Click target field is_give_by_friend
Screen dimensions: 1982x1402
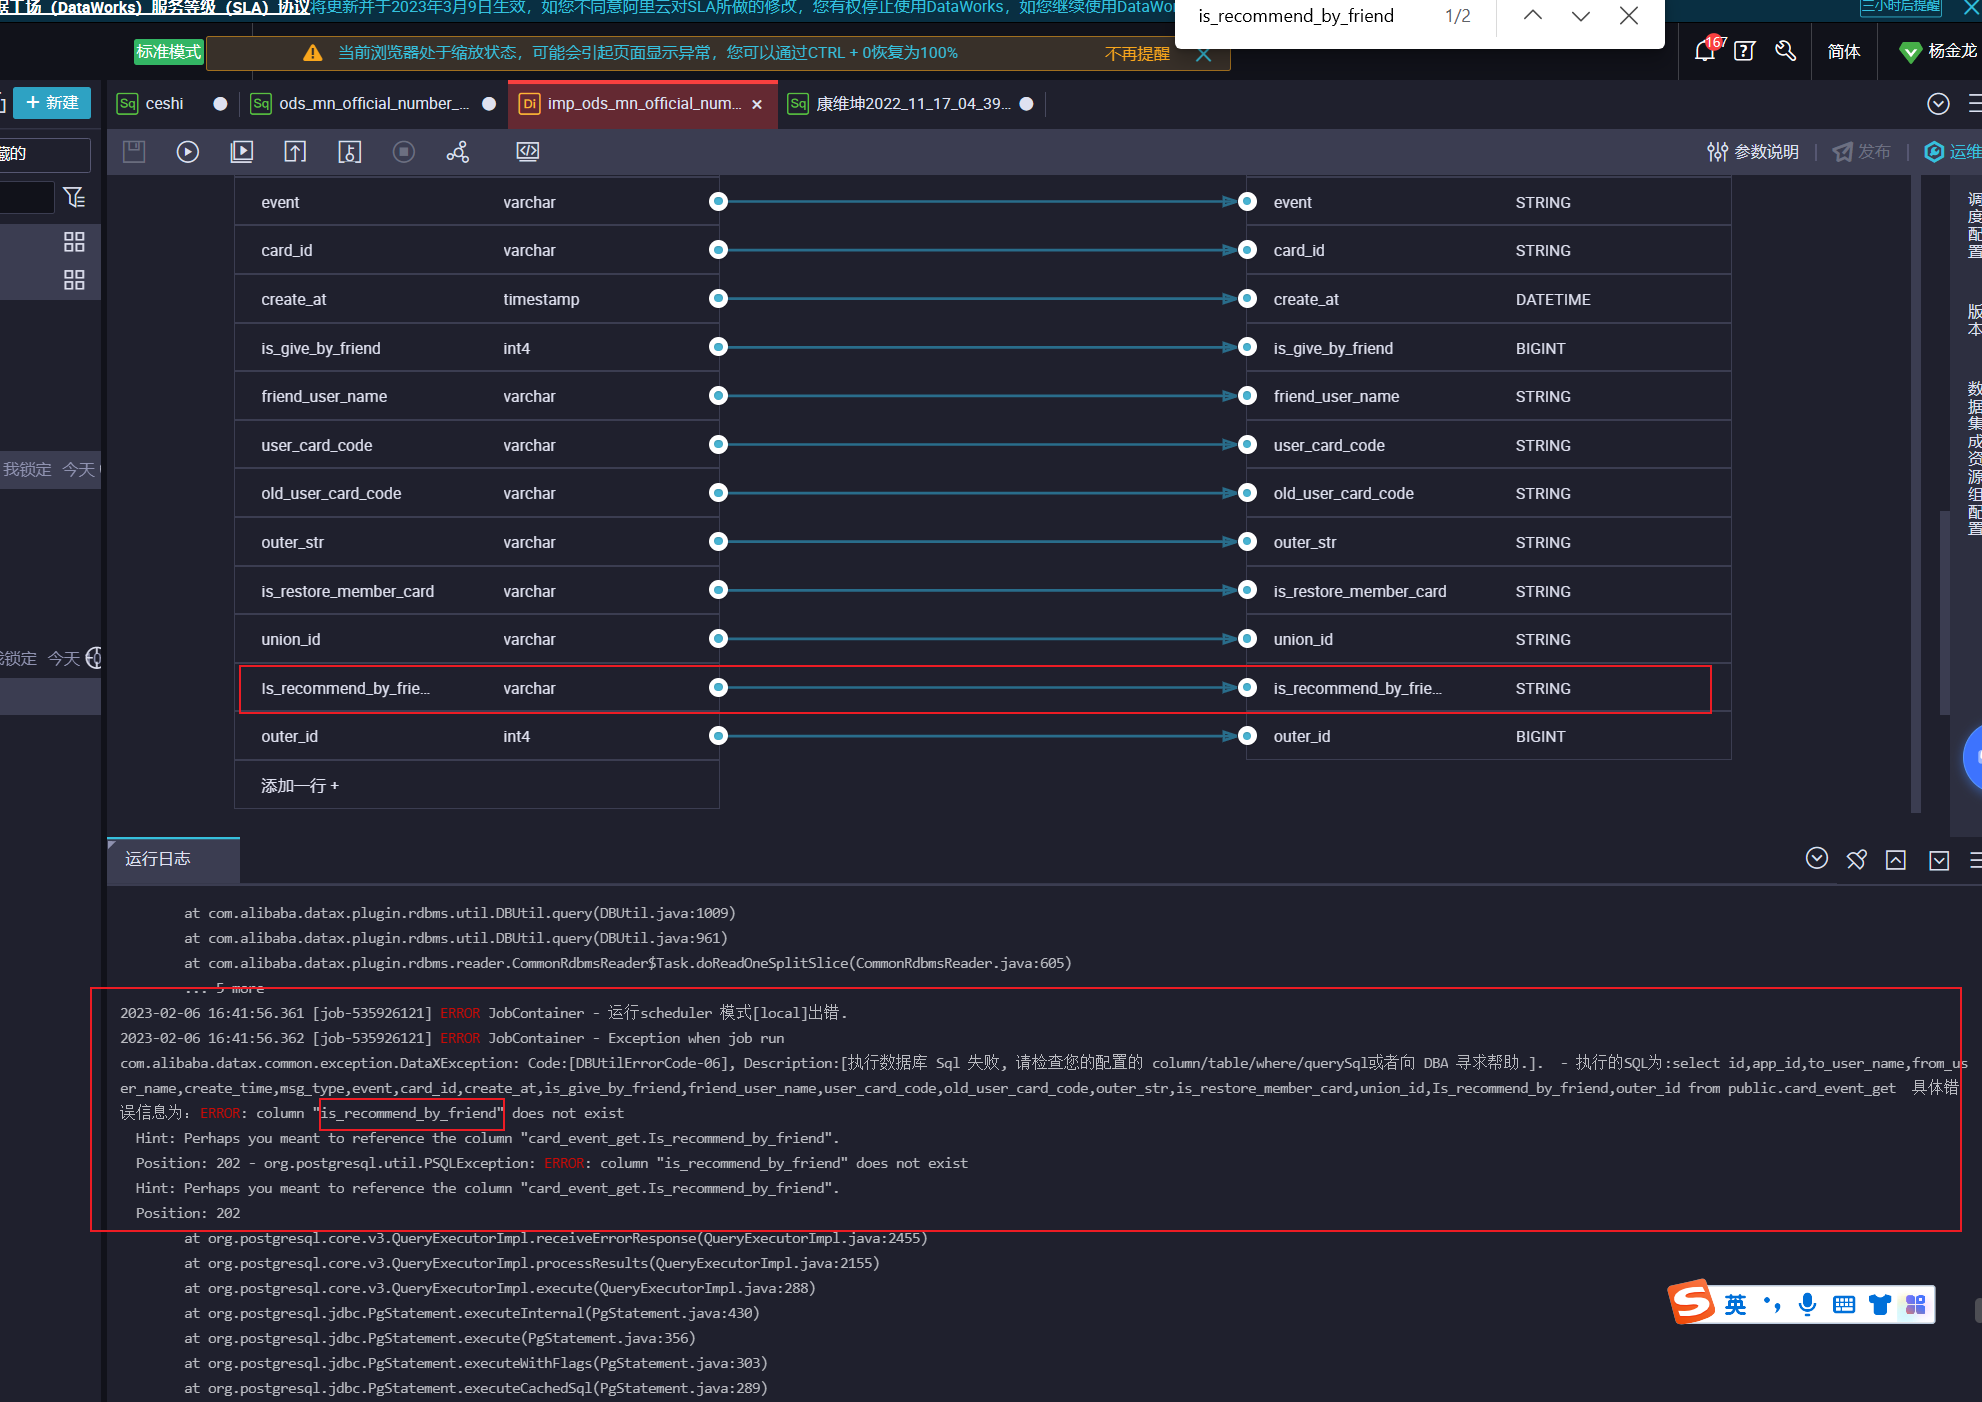1333,348
